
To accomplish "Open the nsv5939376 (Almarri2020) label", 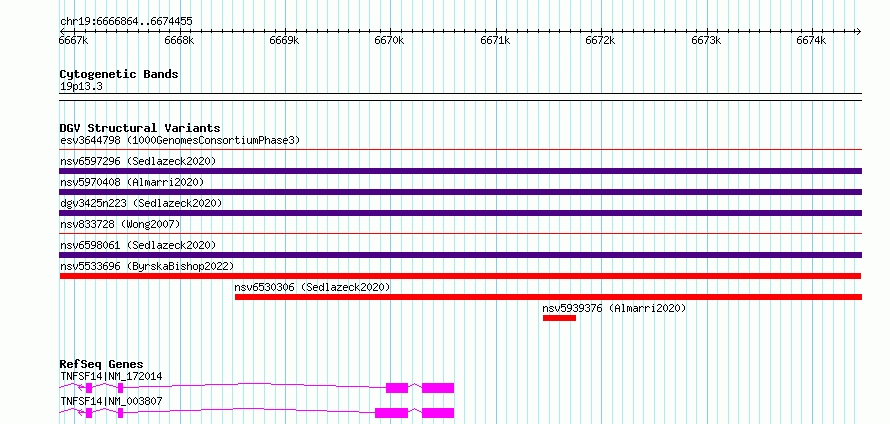I will pyautogui.click(x=614, y=308).
